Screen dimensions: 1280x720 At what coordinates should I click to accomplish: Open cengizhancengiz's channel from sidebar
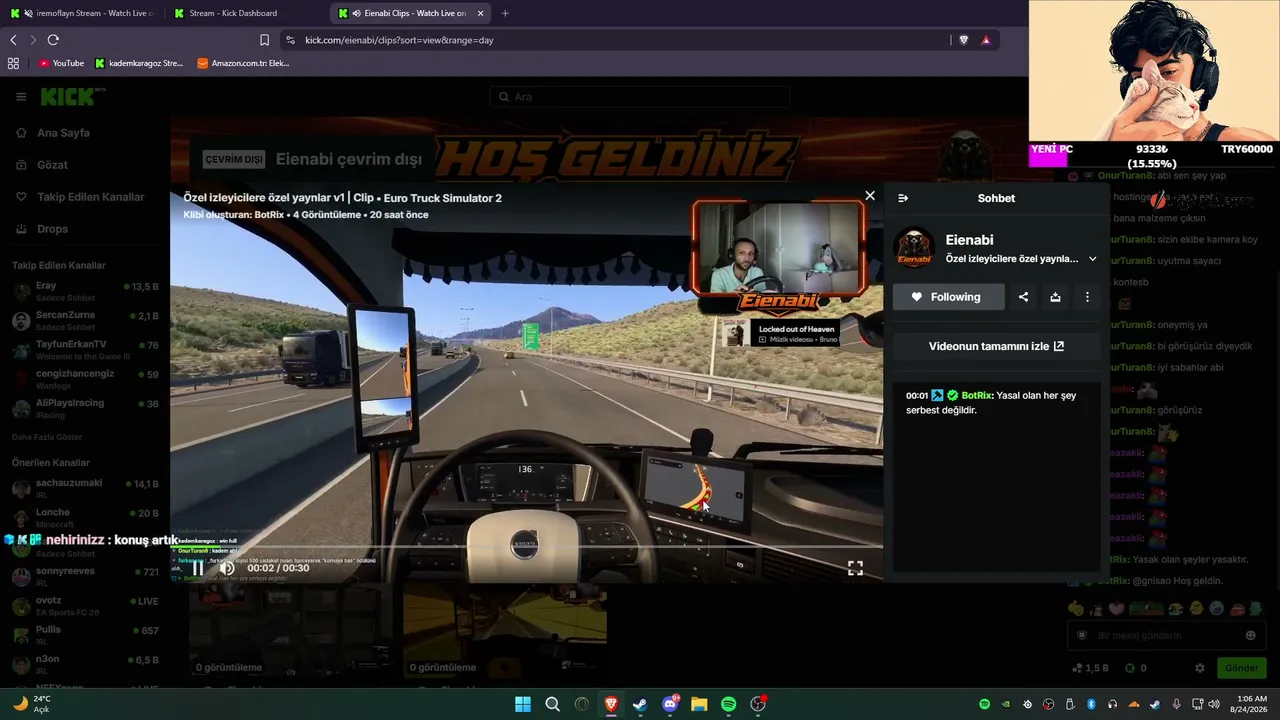click(85, 379)
